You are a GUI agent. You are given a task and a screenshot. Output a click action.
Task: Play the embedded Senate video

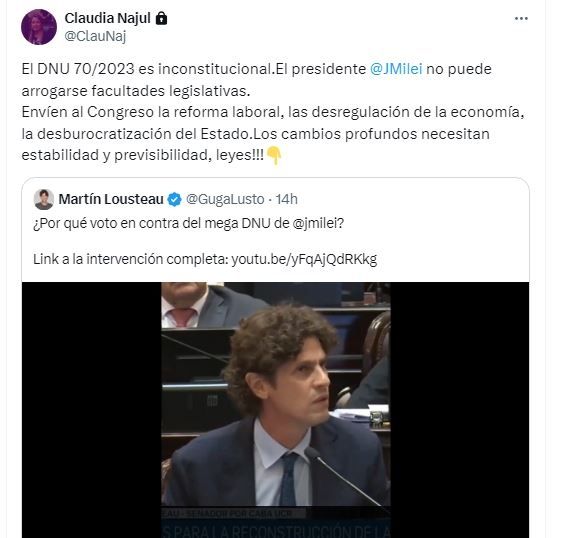[x=276, y=410]
